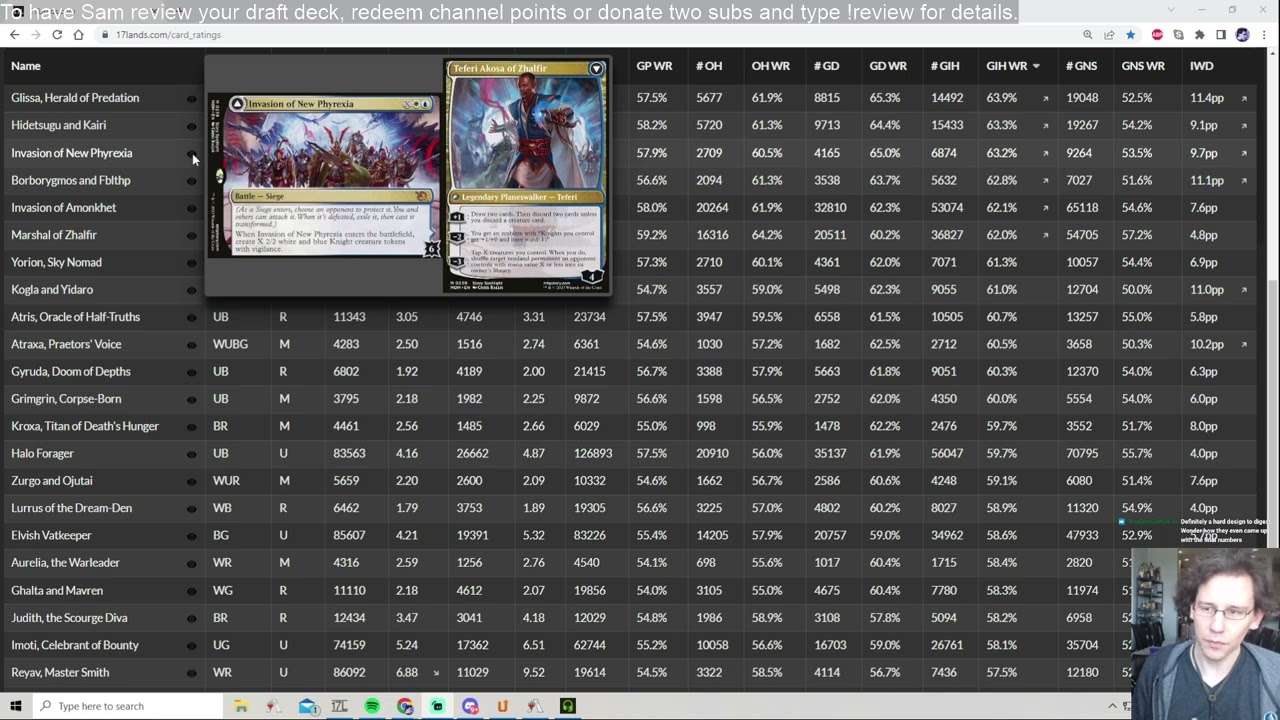The height and width of the screenshot is (720, 1280).
Task: Select Judith, the Scourge Diva card name
Action: (x=69, y=618)
